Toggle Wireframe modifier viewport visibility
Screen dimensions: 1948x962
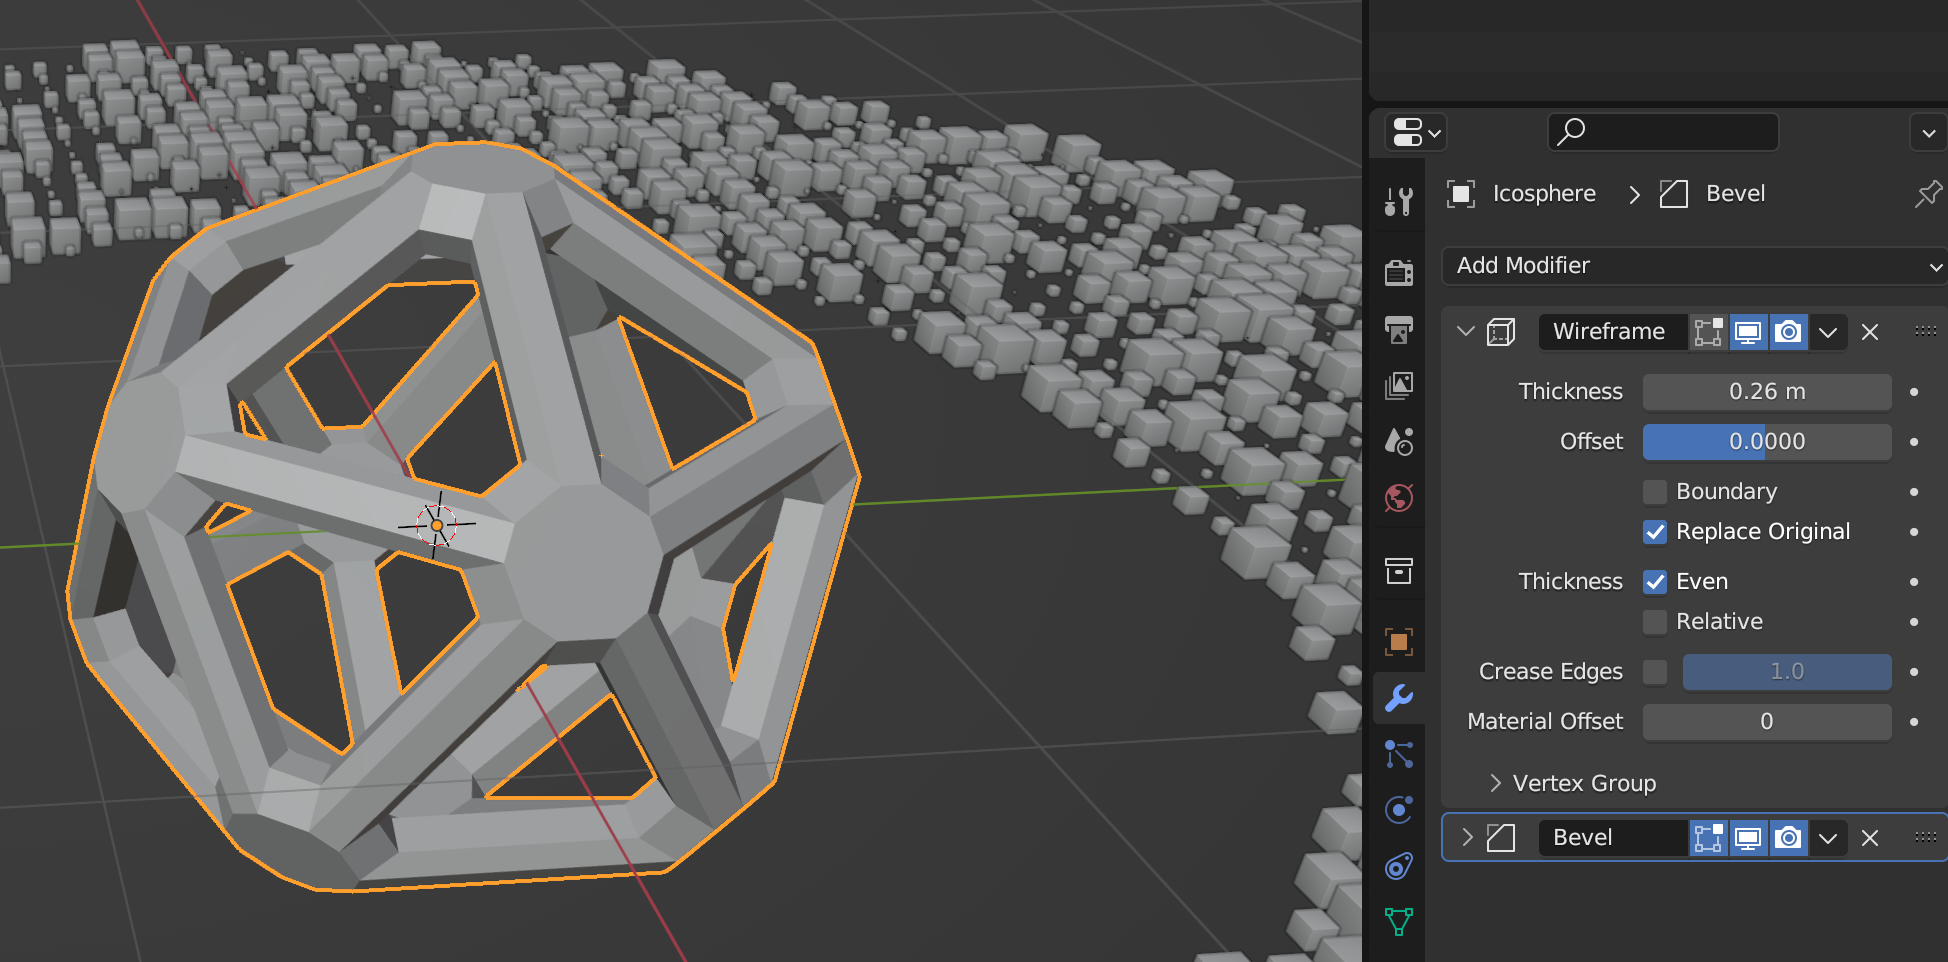tap(1748, 332)
